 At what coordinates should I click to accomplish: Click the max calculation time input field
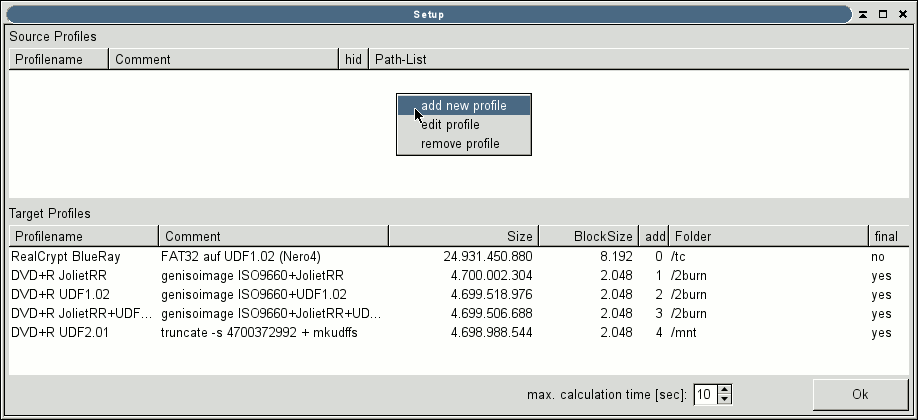(704, 394)
